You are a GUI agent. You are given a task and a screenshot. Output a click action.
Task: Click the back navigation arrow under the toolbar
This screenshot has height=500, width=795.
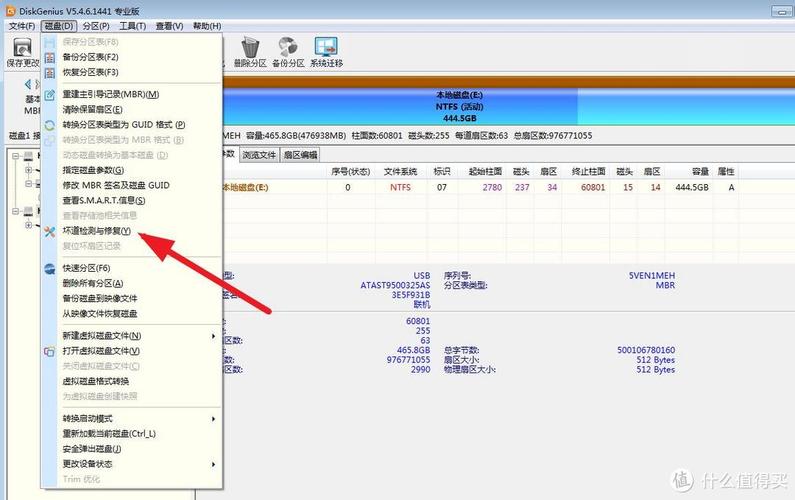[28, 84]
